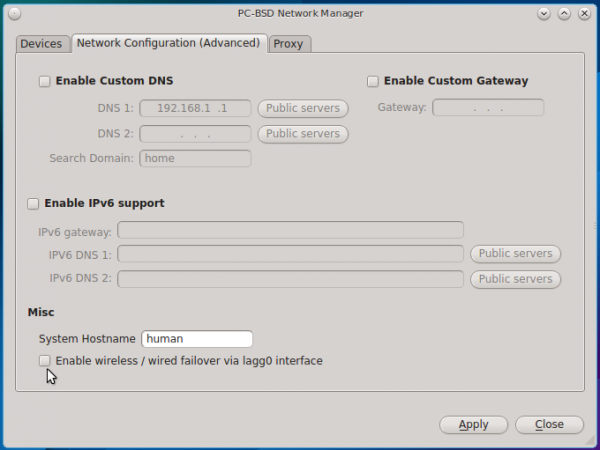Open the window menu icon in title bar
The width and height of the screenshot is (600, 450).
pos(15,14)
